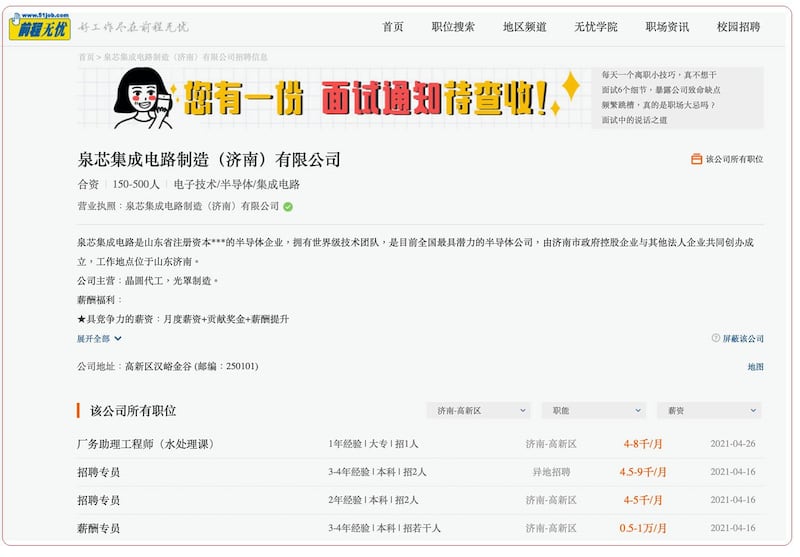The width and height of the screenshot is (800, 557).
Task: Click 屏蔽该公司 to block company
Action: coord(743,339)
